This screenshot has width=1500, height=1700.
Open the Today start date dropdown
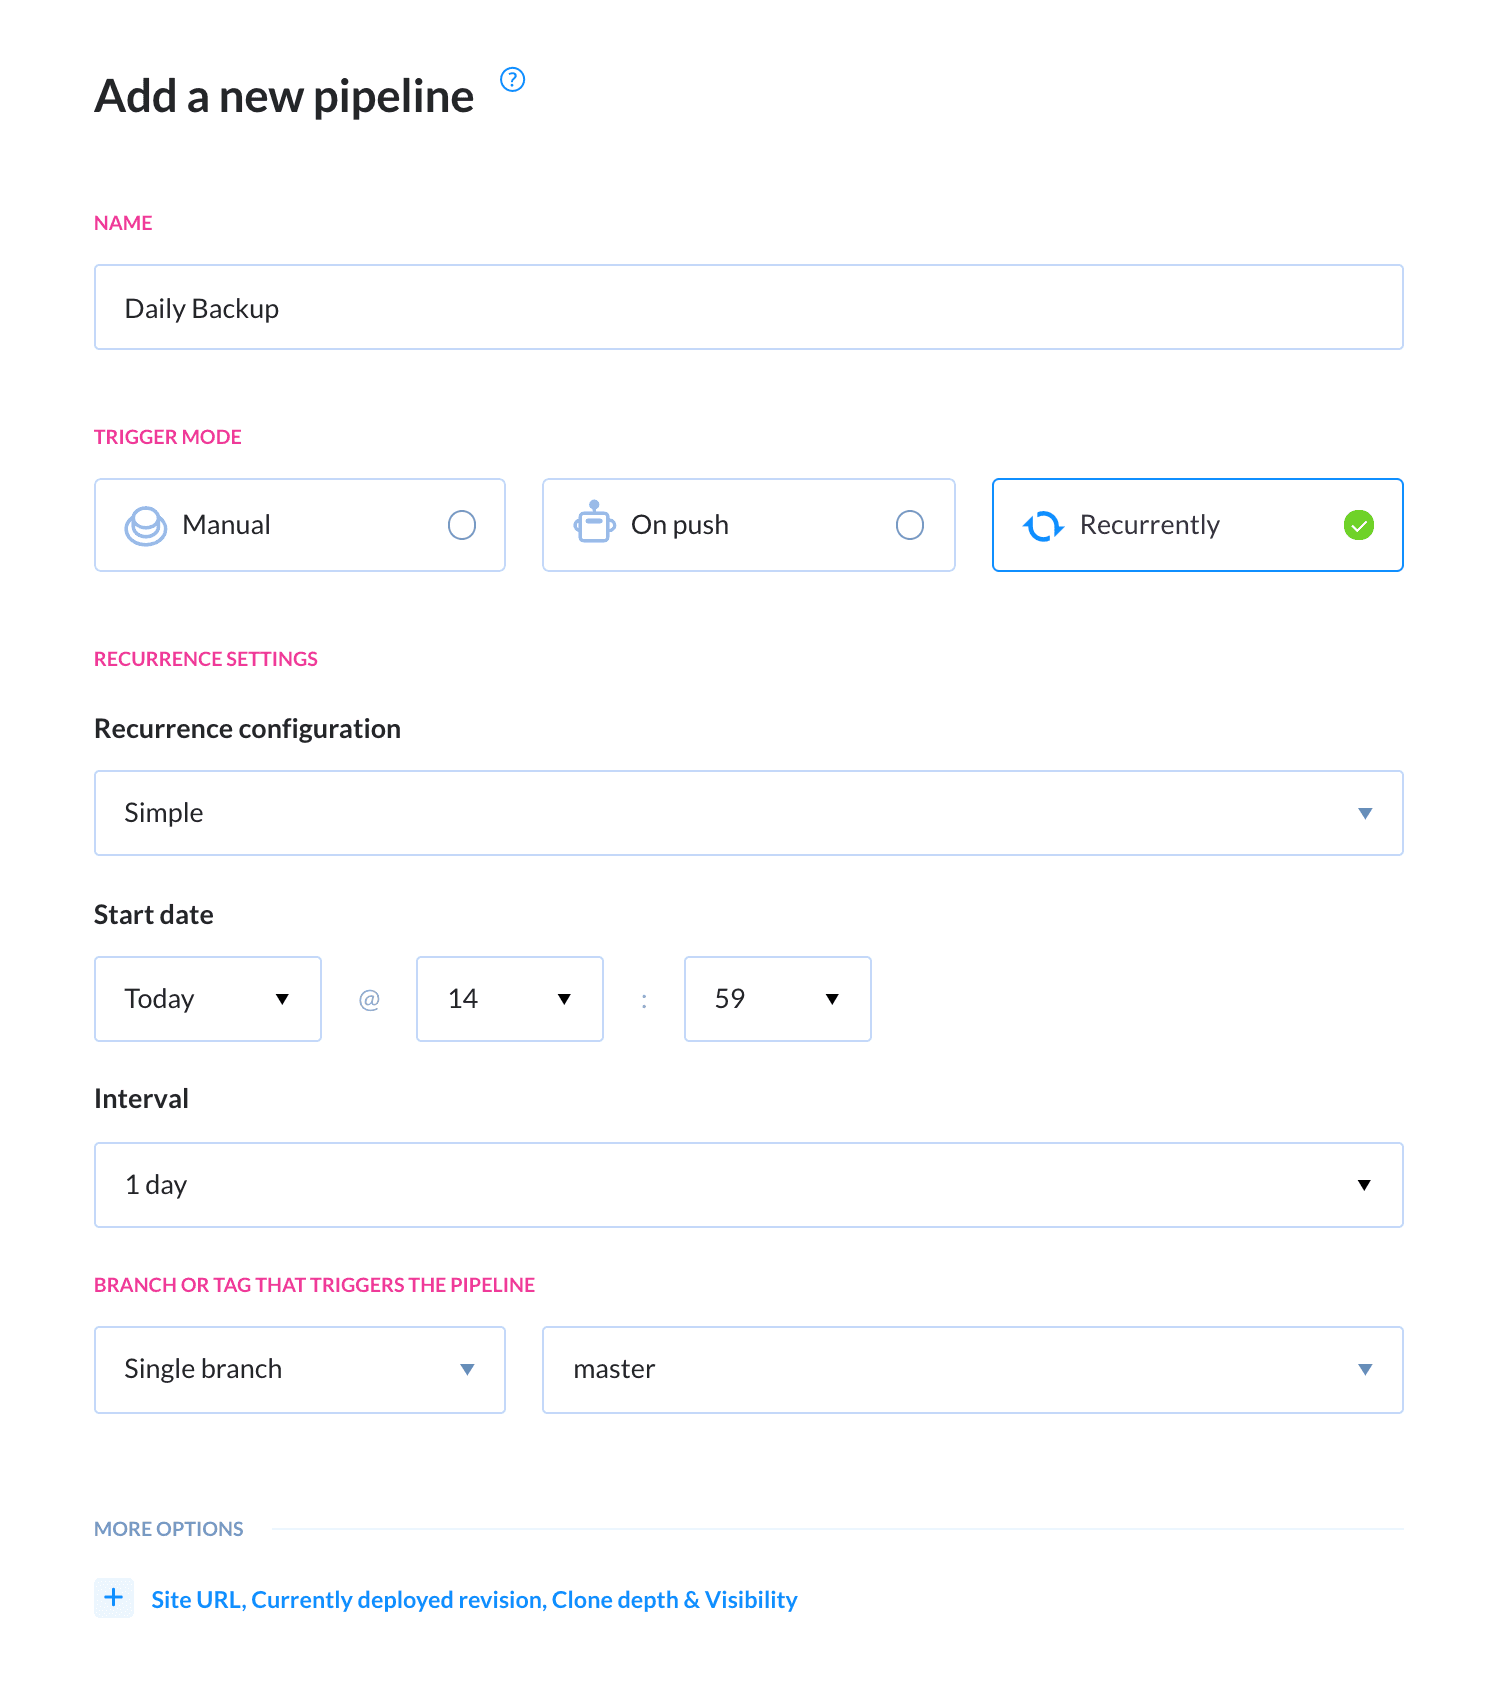pos(207,999)
